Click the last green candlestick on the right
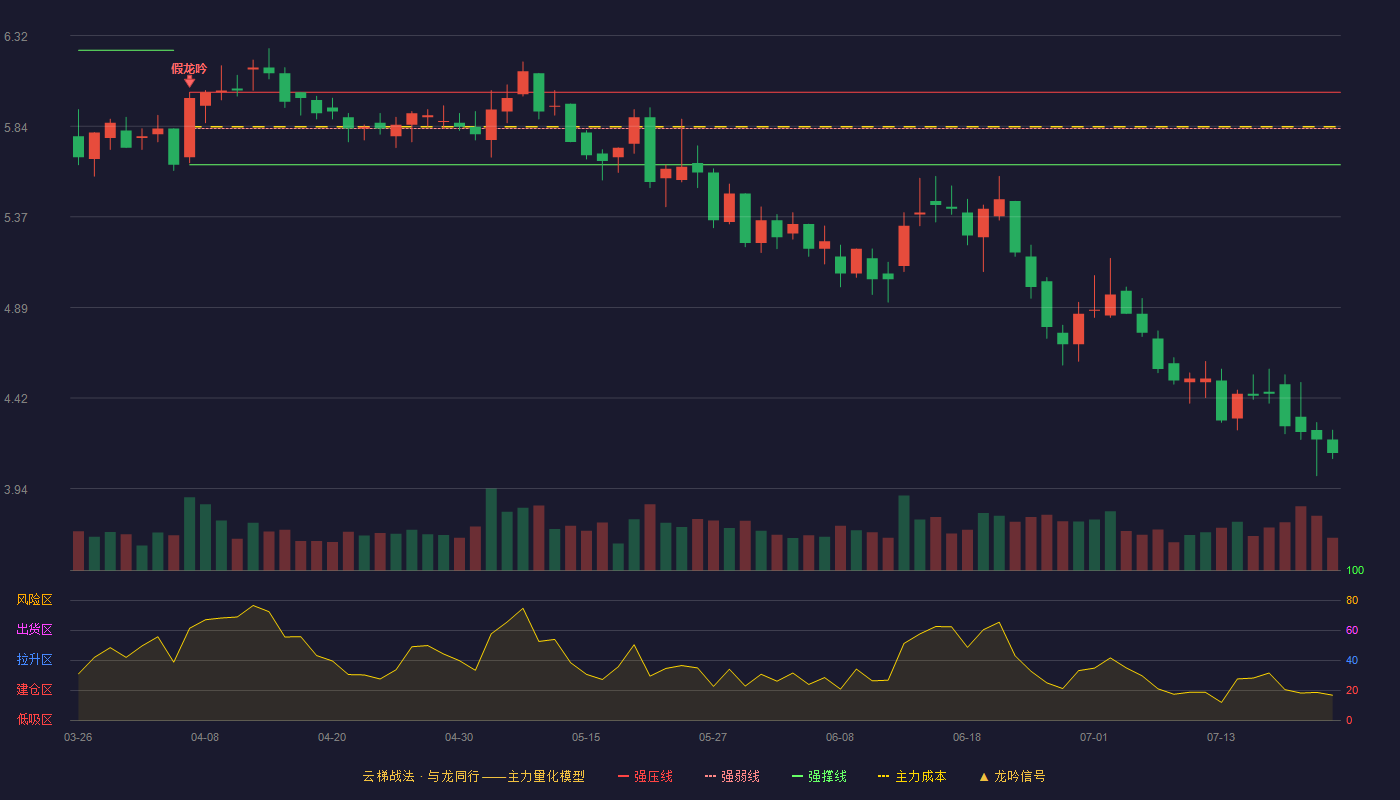The height and width of the screenshot is (800, 1400). tap(1332, 446)
